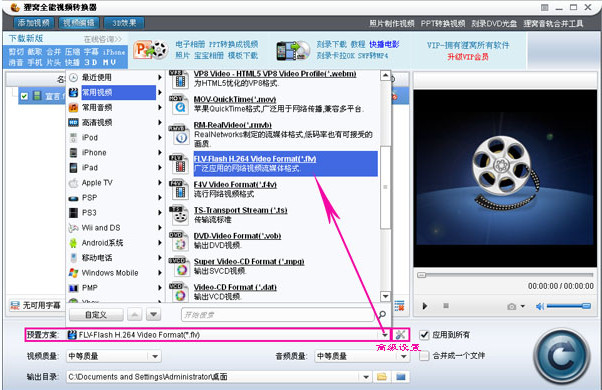Click 升级VIP会员 link
602x390 pixels.
click(x=468, y=57)
